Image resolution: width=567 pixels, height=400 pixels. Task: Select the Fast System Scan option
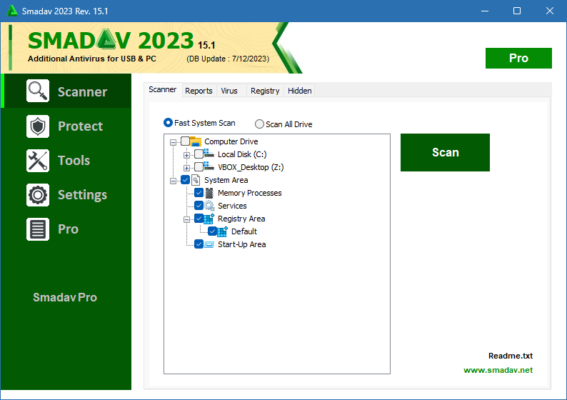click(x=199, y=123)
